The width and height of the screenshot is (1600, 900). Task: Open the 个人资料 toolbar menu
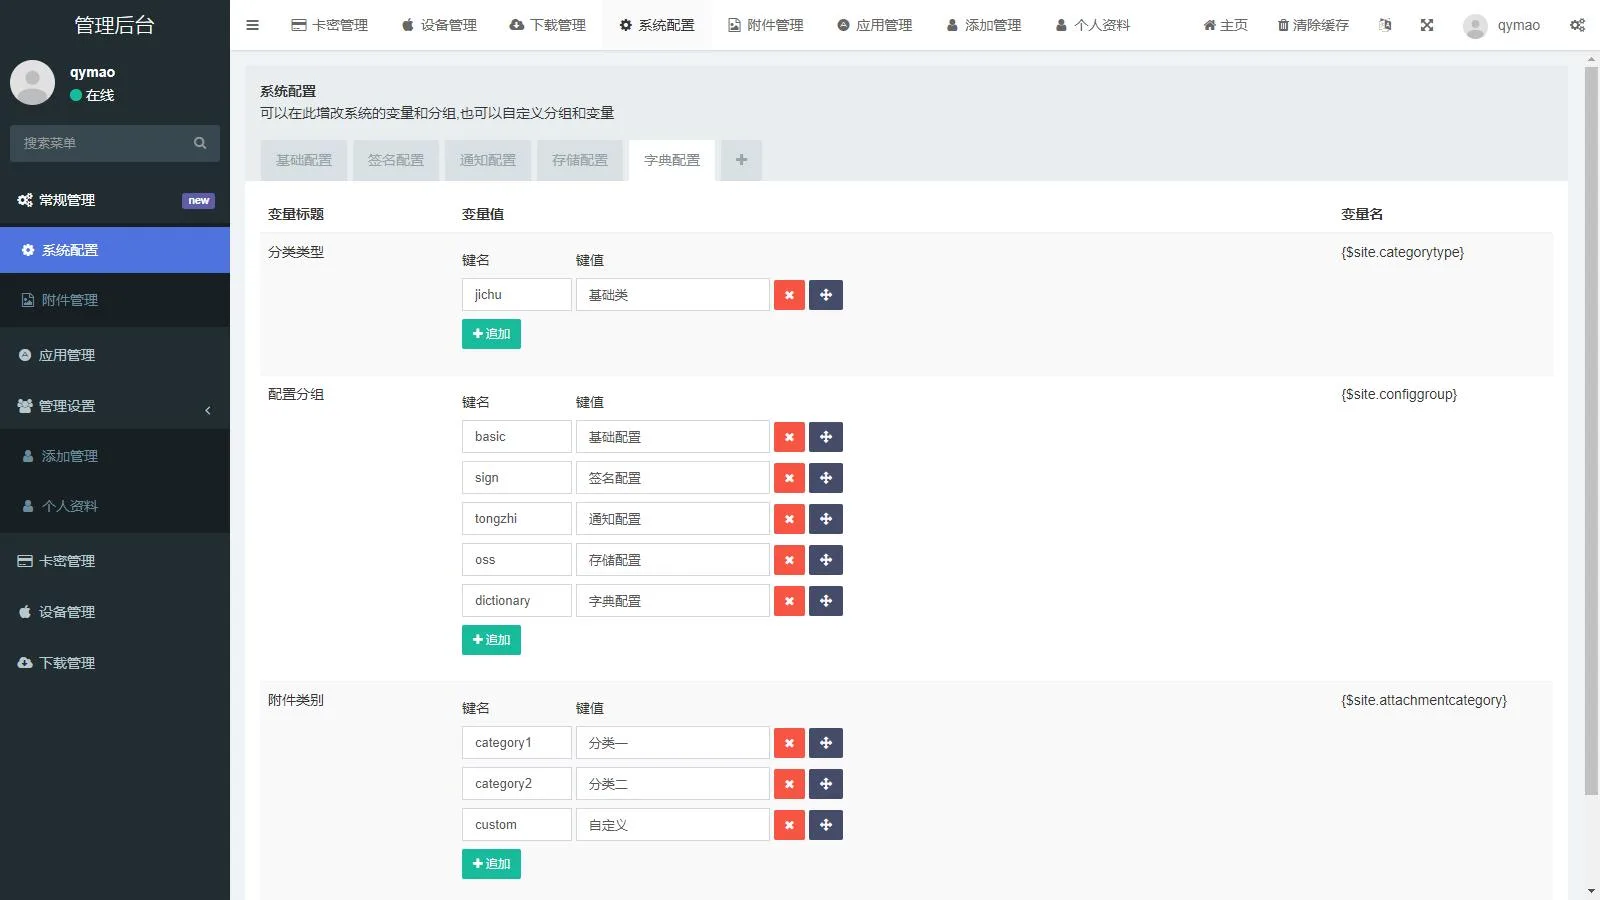tap(1091, 25)
